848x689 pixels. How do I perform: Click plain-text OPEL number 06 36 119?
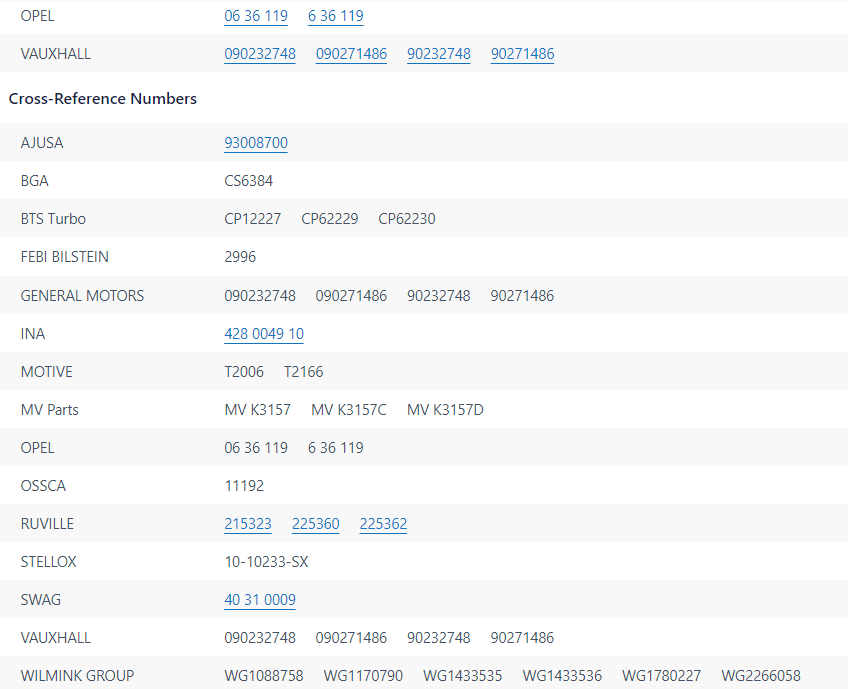(256, 448)
